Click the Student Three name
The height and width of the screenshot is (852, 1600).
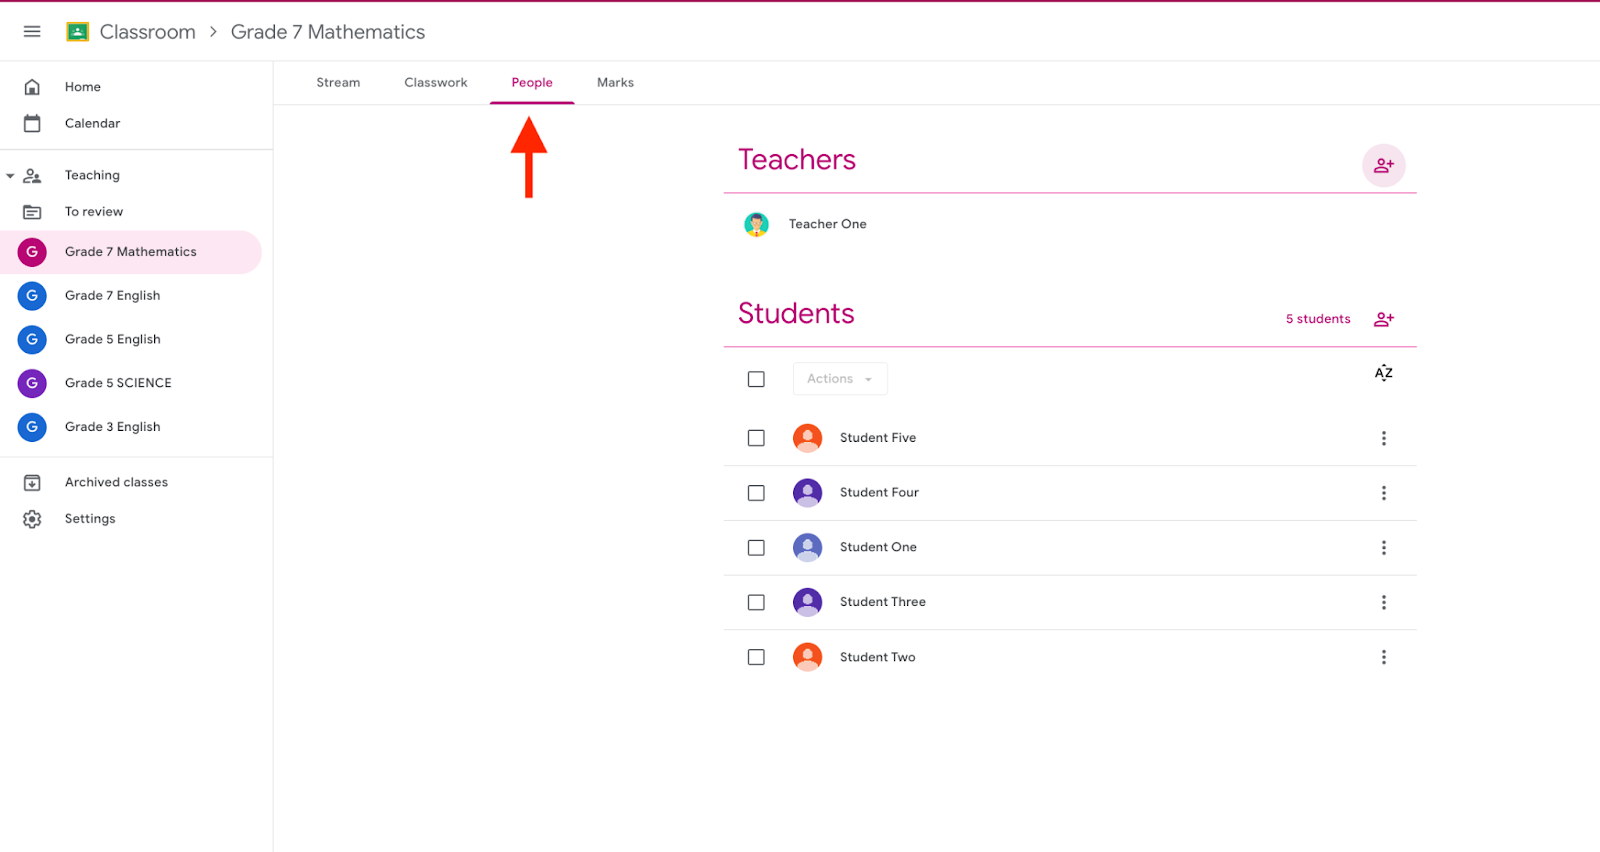[883, 602]
